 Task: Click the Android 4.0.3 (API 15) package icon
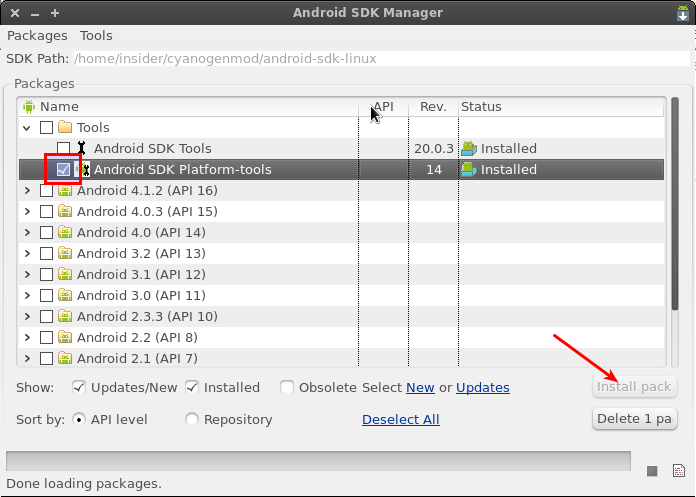[65, 211]
